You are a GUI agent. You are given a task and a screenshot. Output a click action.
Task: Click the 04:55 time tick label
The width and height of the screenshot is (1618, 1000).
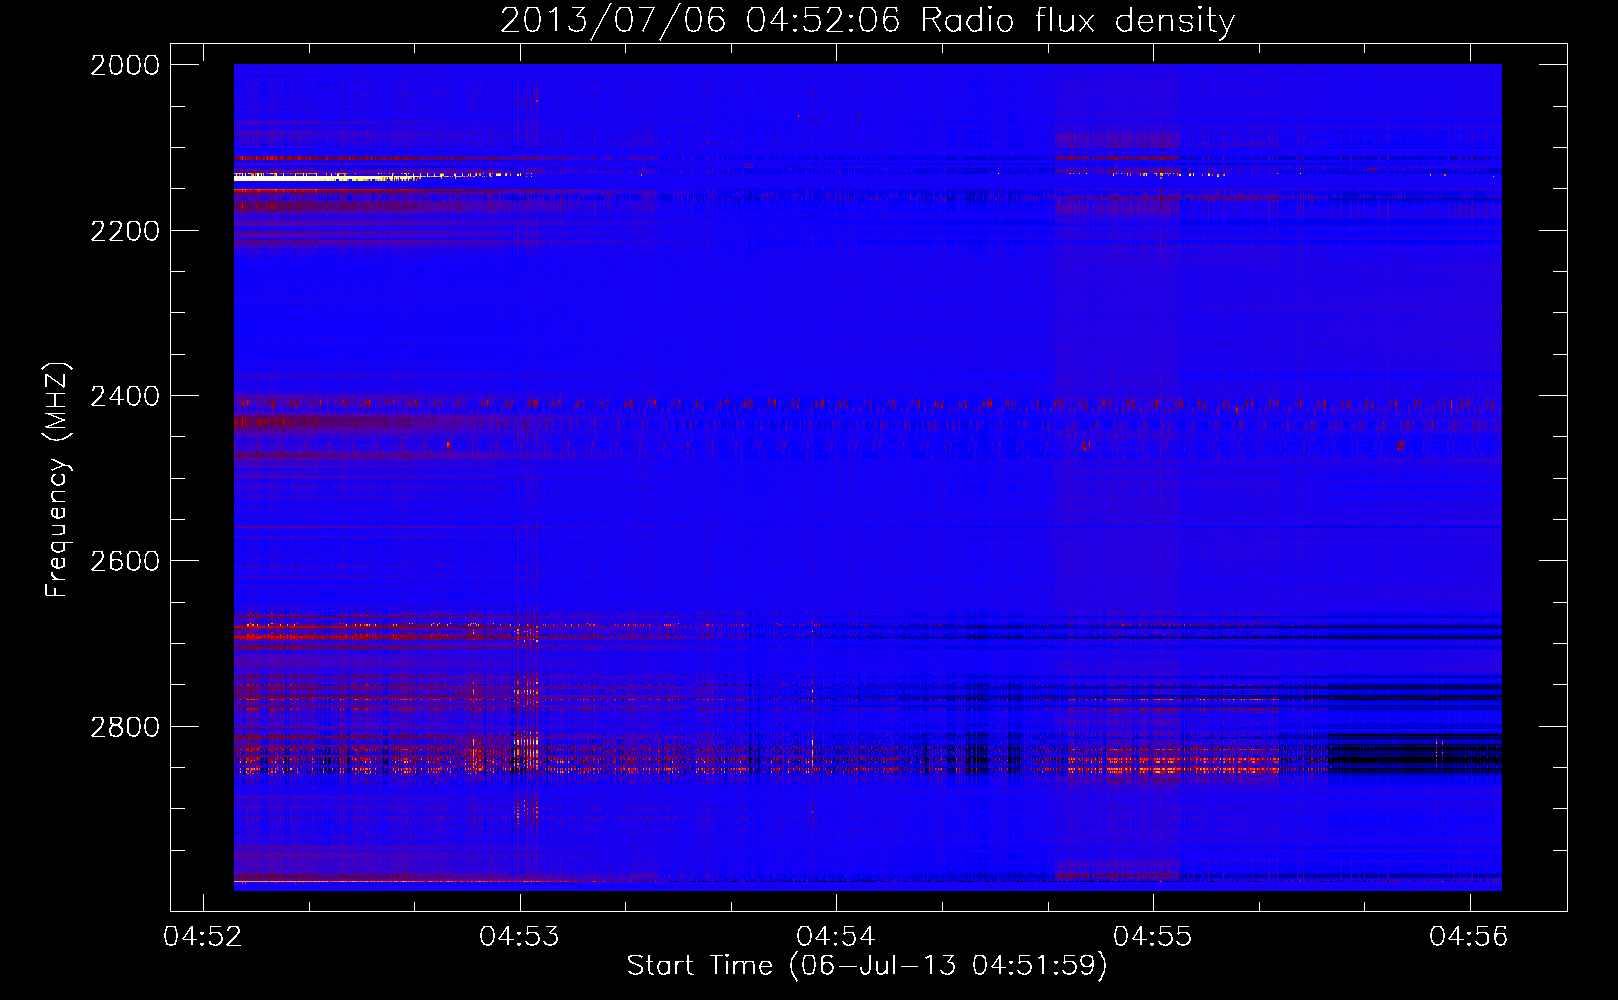(x=1153, y=936)
